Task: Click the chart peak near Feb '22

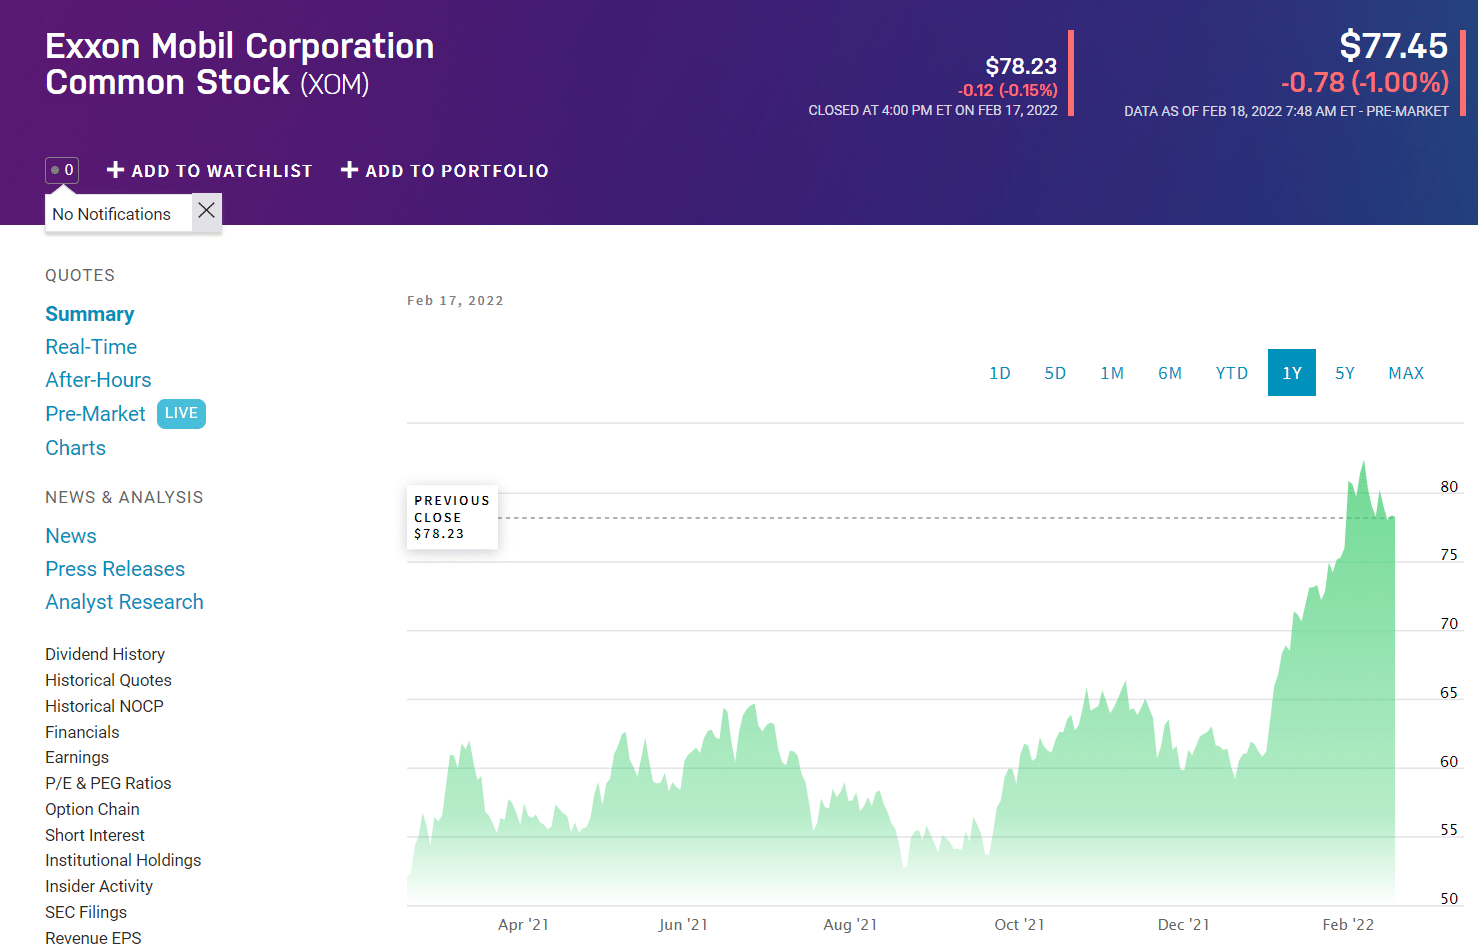Action: pos(1363,463)
